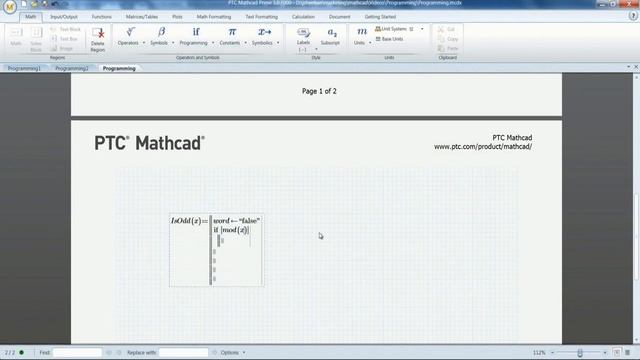
Task: Select the active Programming worksheet tab
Action: click(119, 68)
